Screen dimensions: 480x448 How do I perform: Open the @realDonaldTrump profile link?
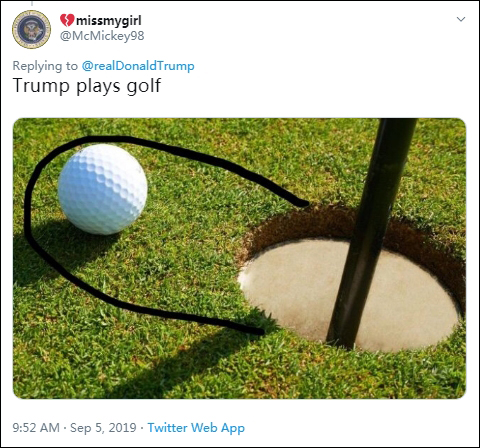pyautogui.click(x=138, y=66)
